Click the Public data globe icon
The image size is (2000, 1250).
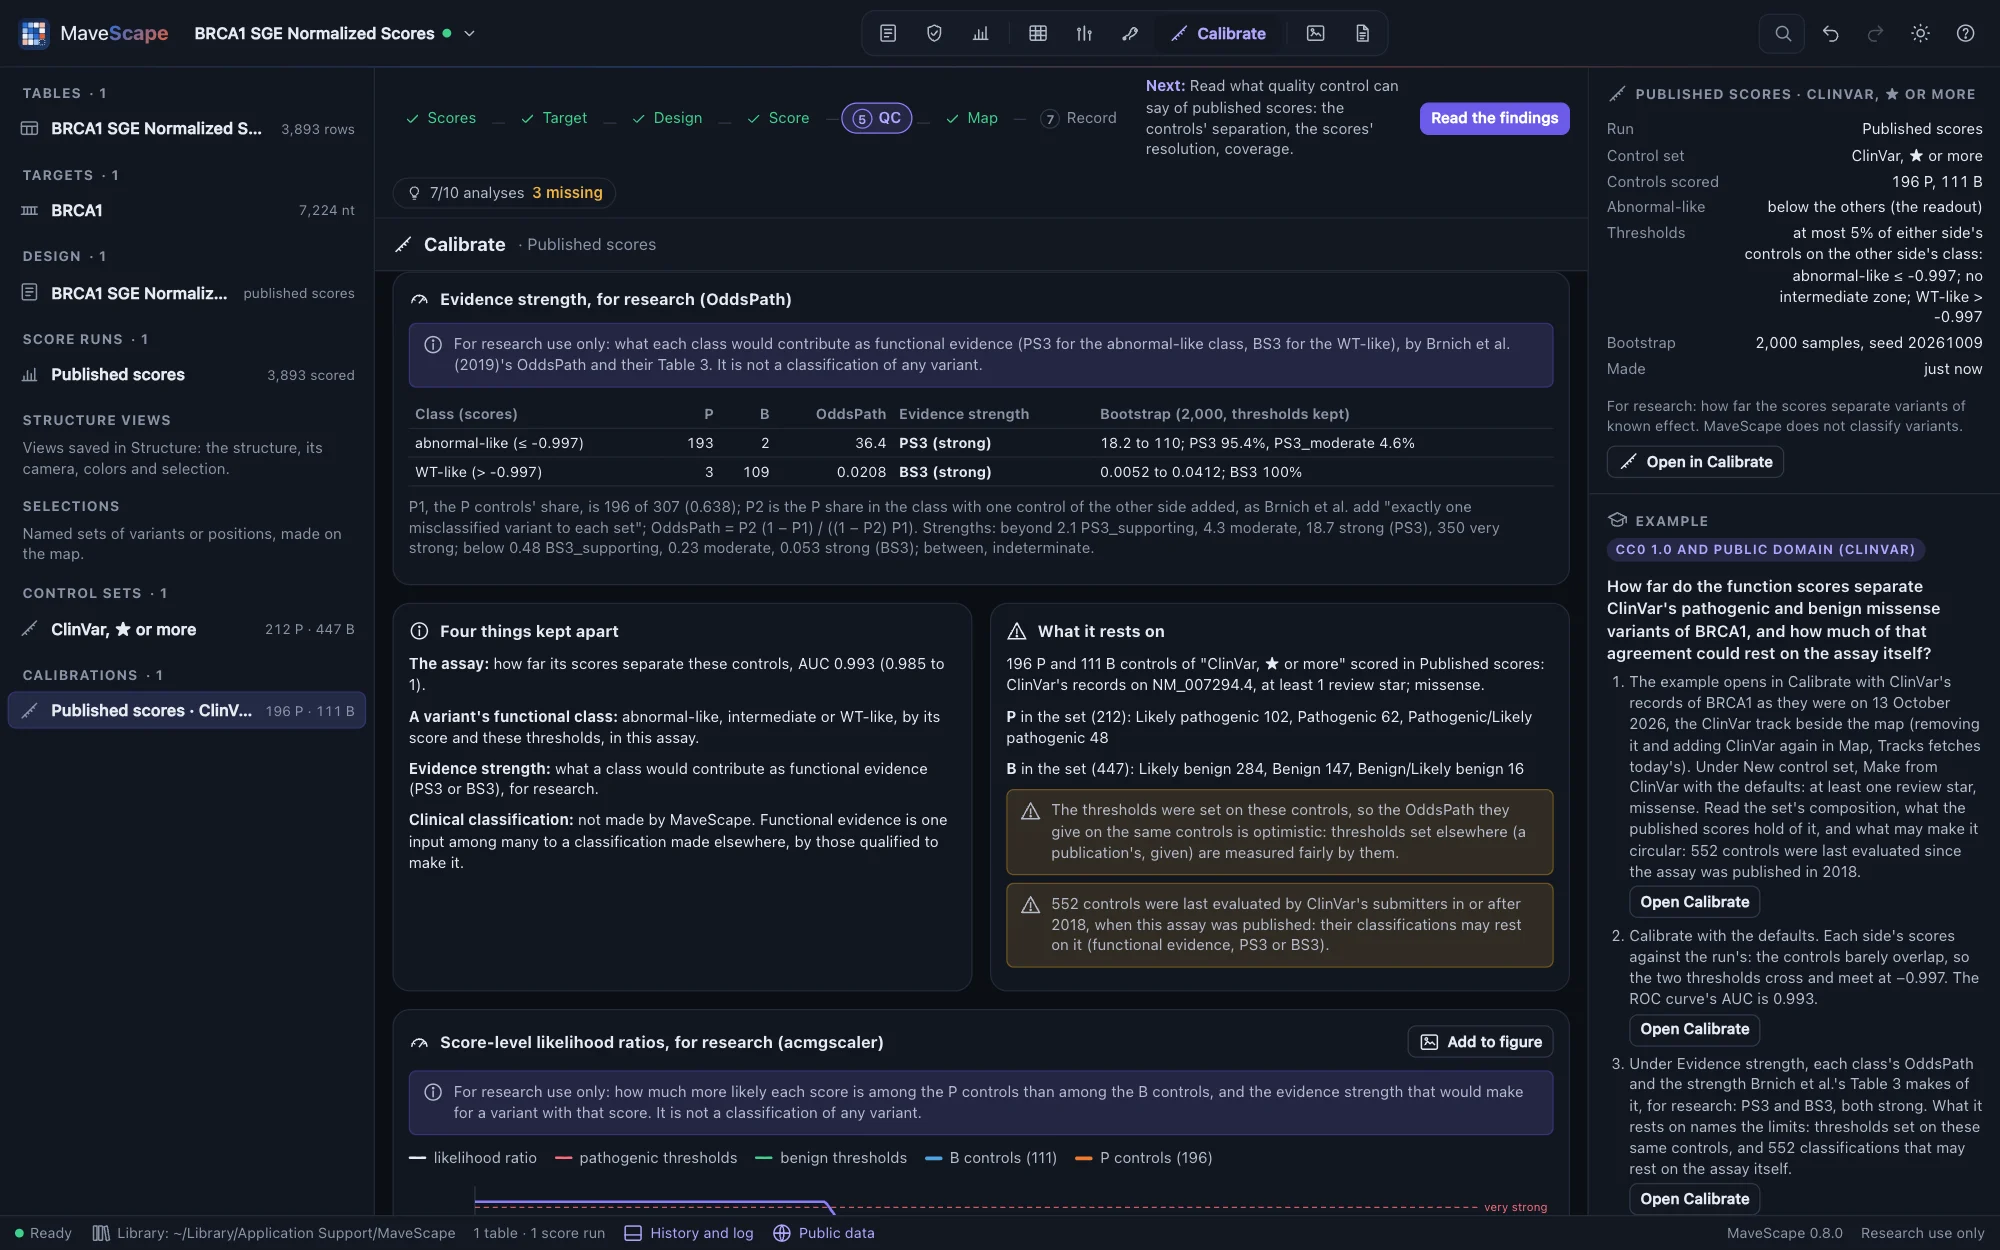click(x=782, y=1233)
